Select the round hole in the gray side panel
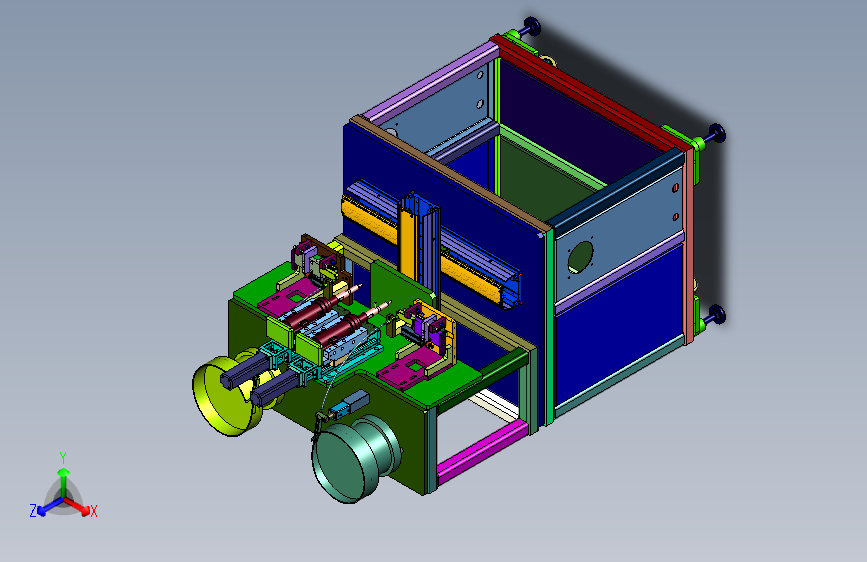Viewport: 867px width, 562px height. point(580,257)
